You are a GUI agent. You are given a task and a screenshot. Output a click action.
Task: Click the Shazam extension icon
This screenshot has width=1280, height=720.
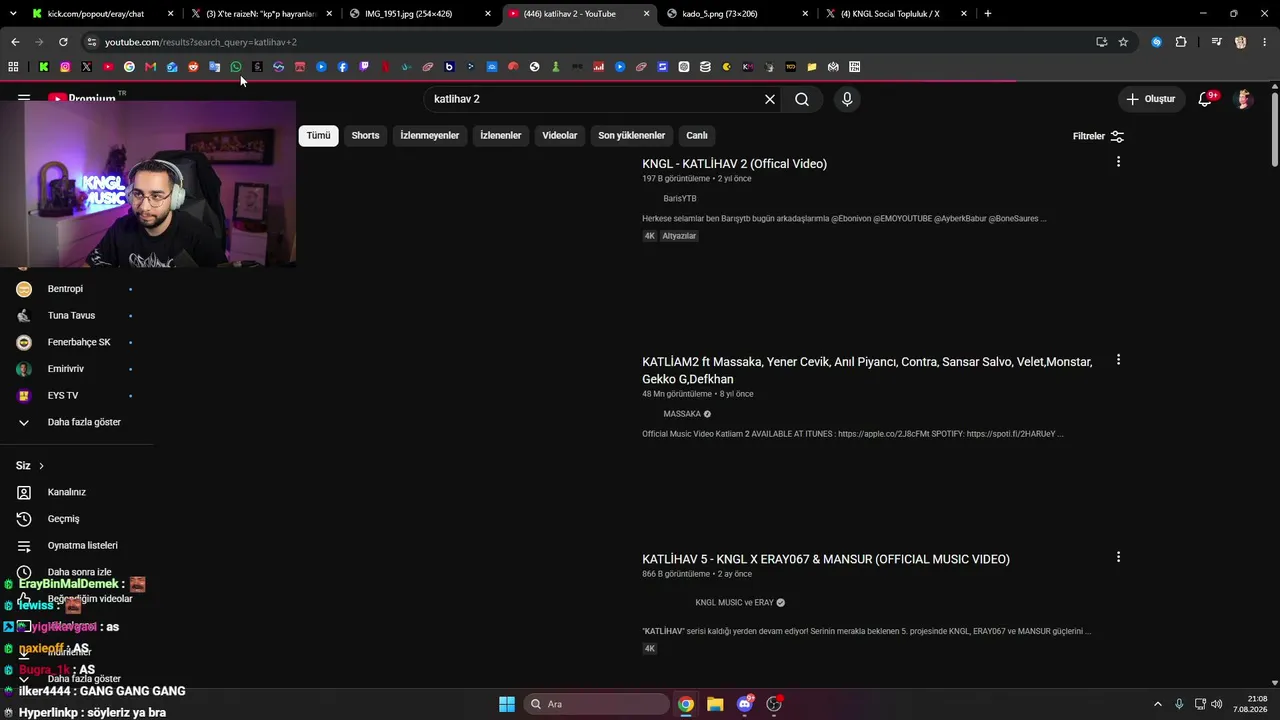tap(1157, 42)
